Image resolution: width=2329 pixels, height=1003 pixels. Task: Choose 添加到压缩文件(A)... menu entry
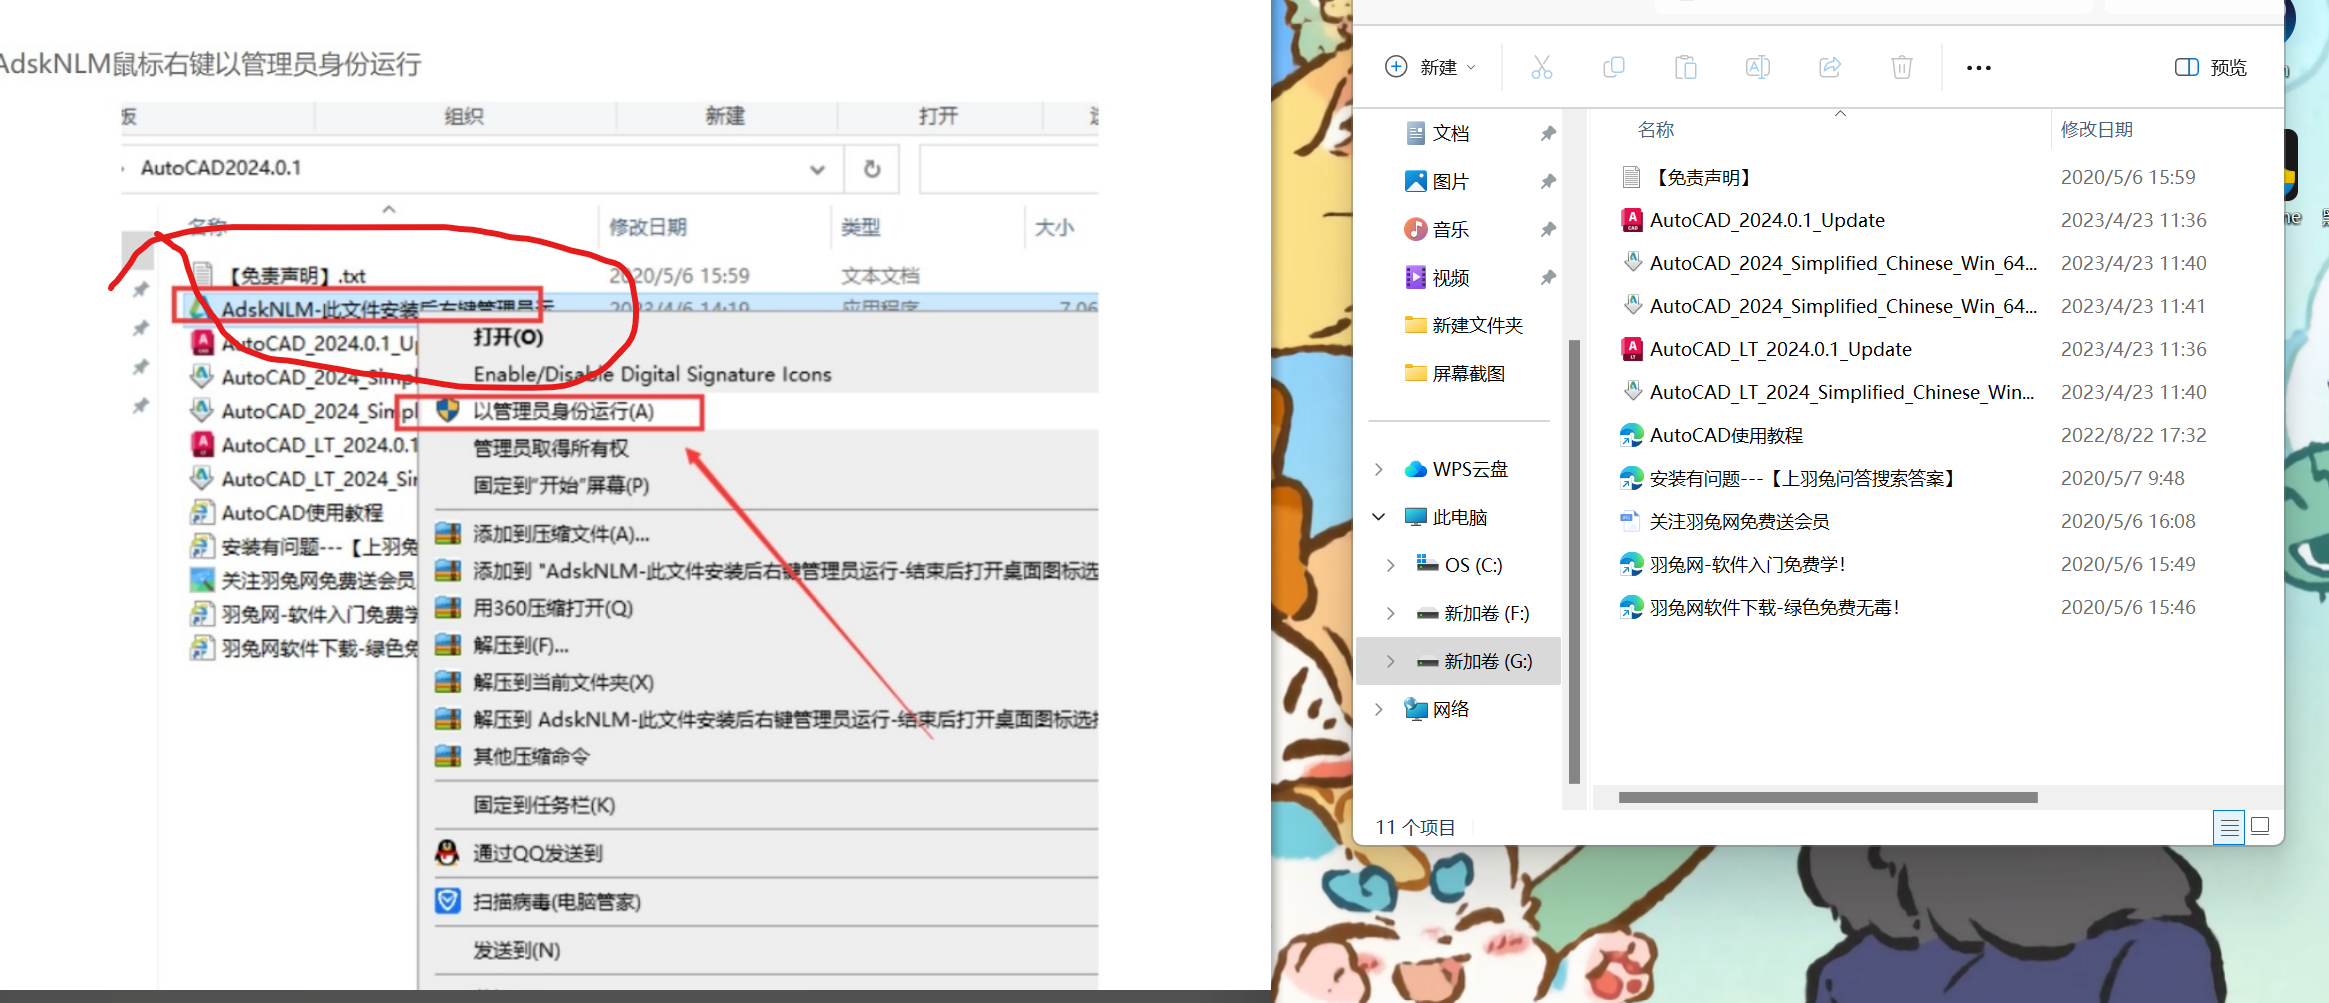[x=561, y=534]
